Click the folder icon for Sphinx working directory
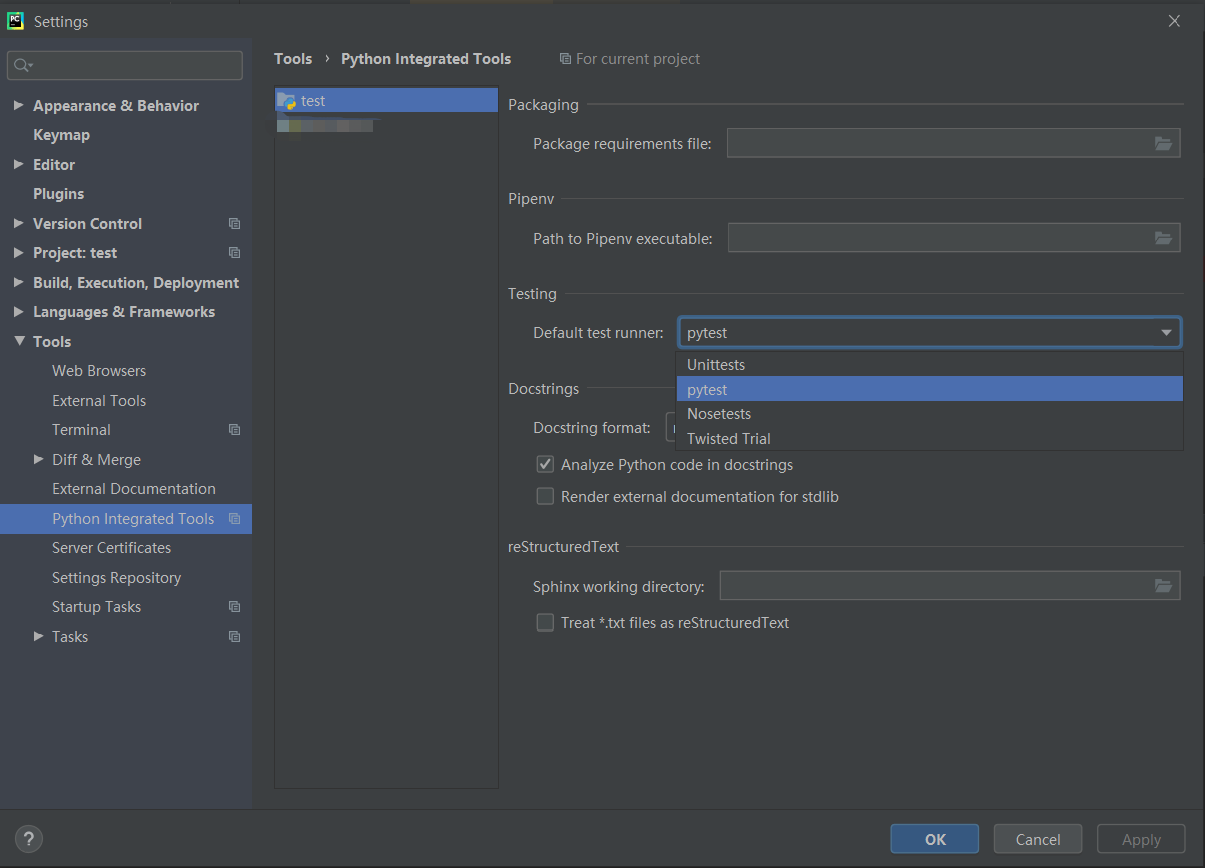The image size is (1205, 868). 1163,586
